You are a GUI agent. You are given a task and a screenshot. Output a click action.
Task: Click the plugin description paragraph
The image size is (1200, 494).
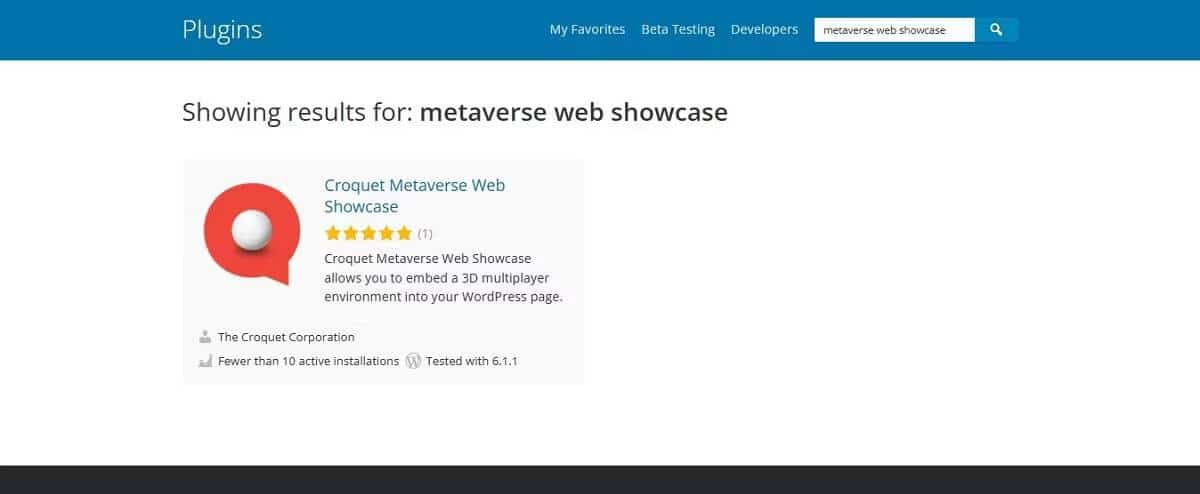(443, 278)
